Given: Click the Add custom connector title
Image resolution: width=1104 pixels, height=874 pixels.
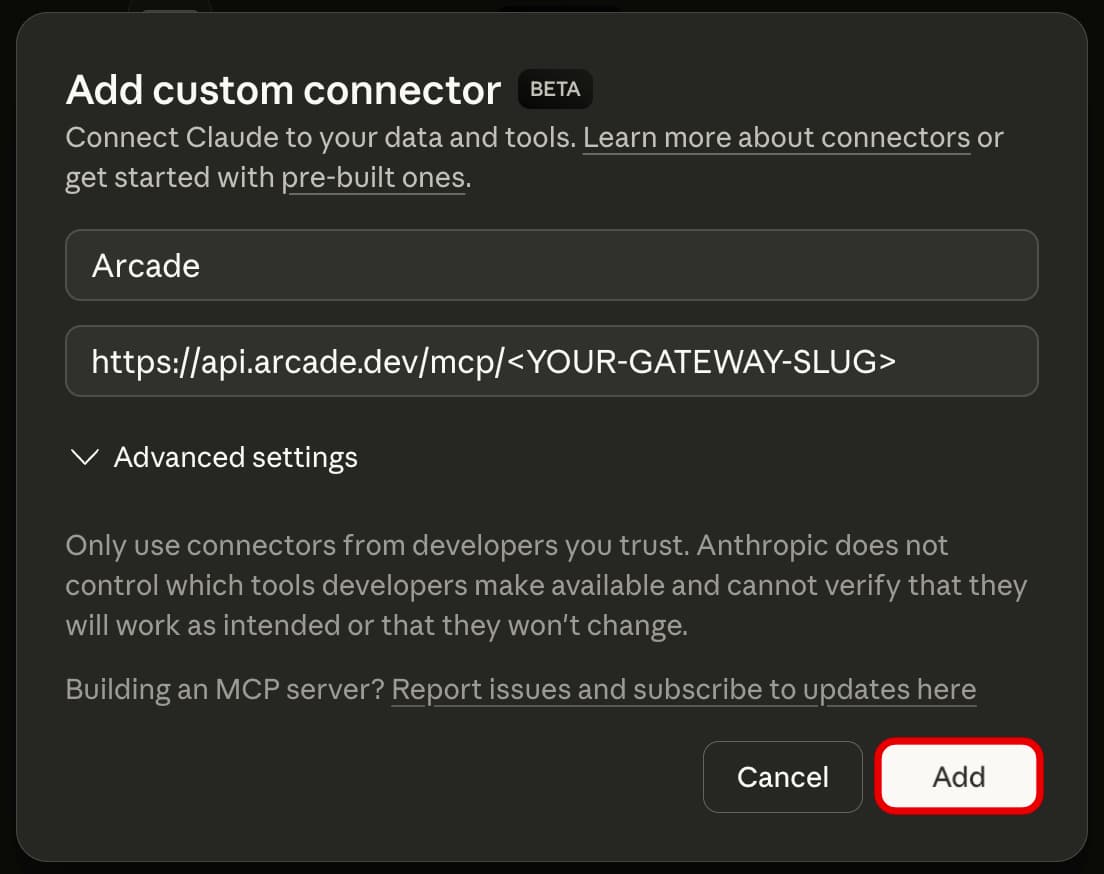Looking at the screenshot, I should point(282,89).
